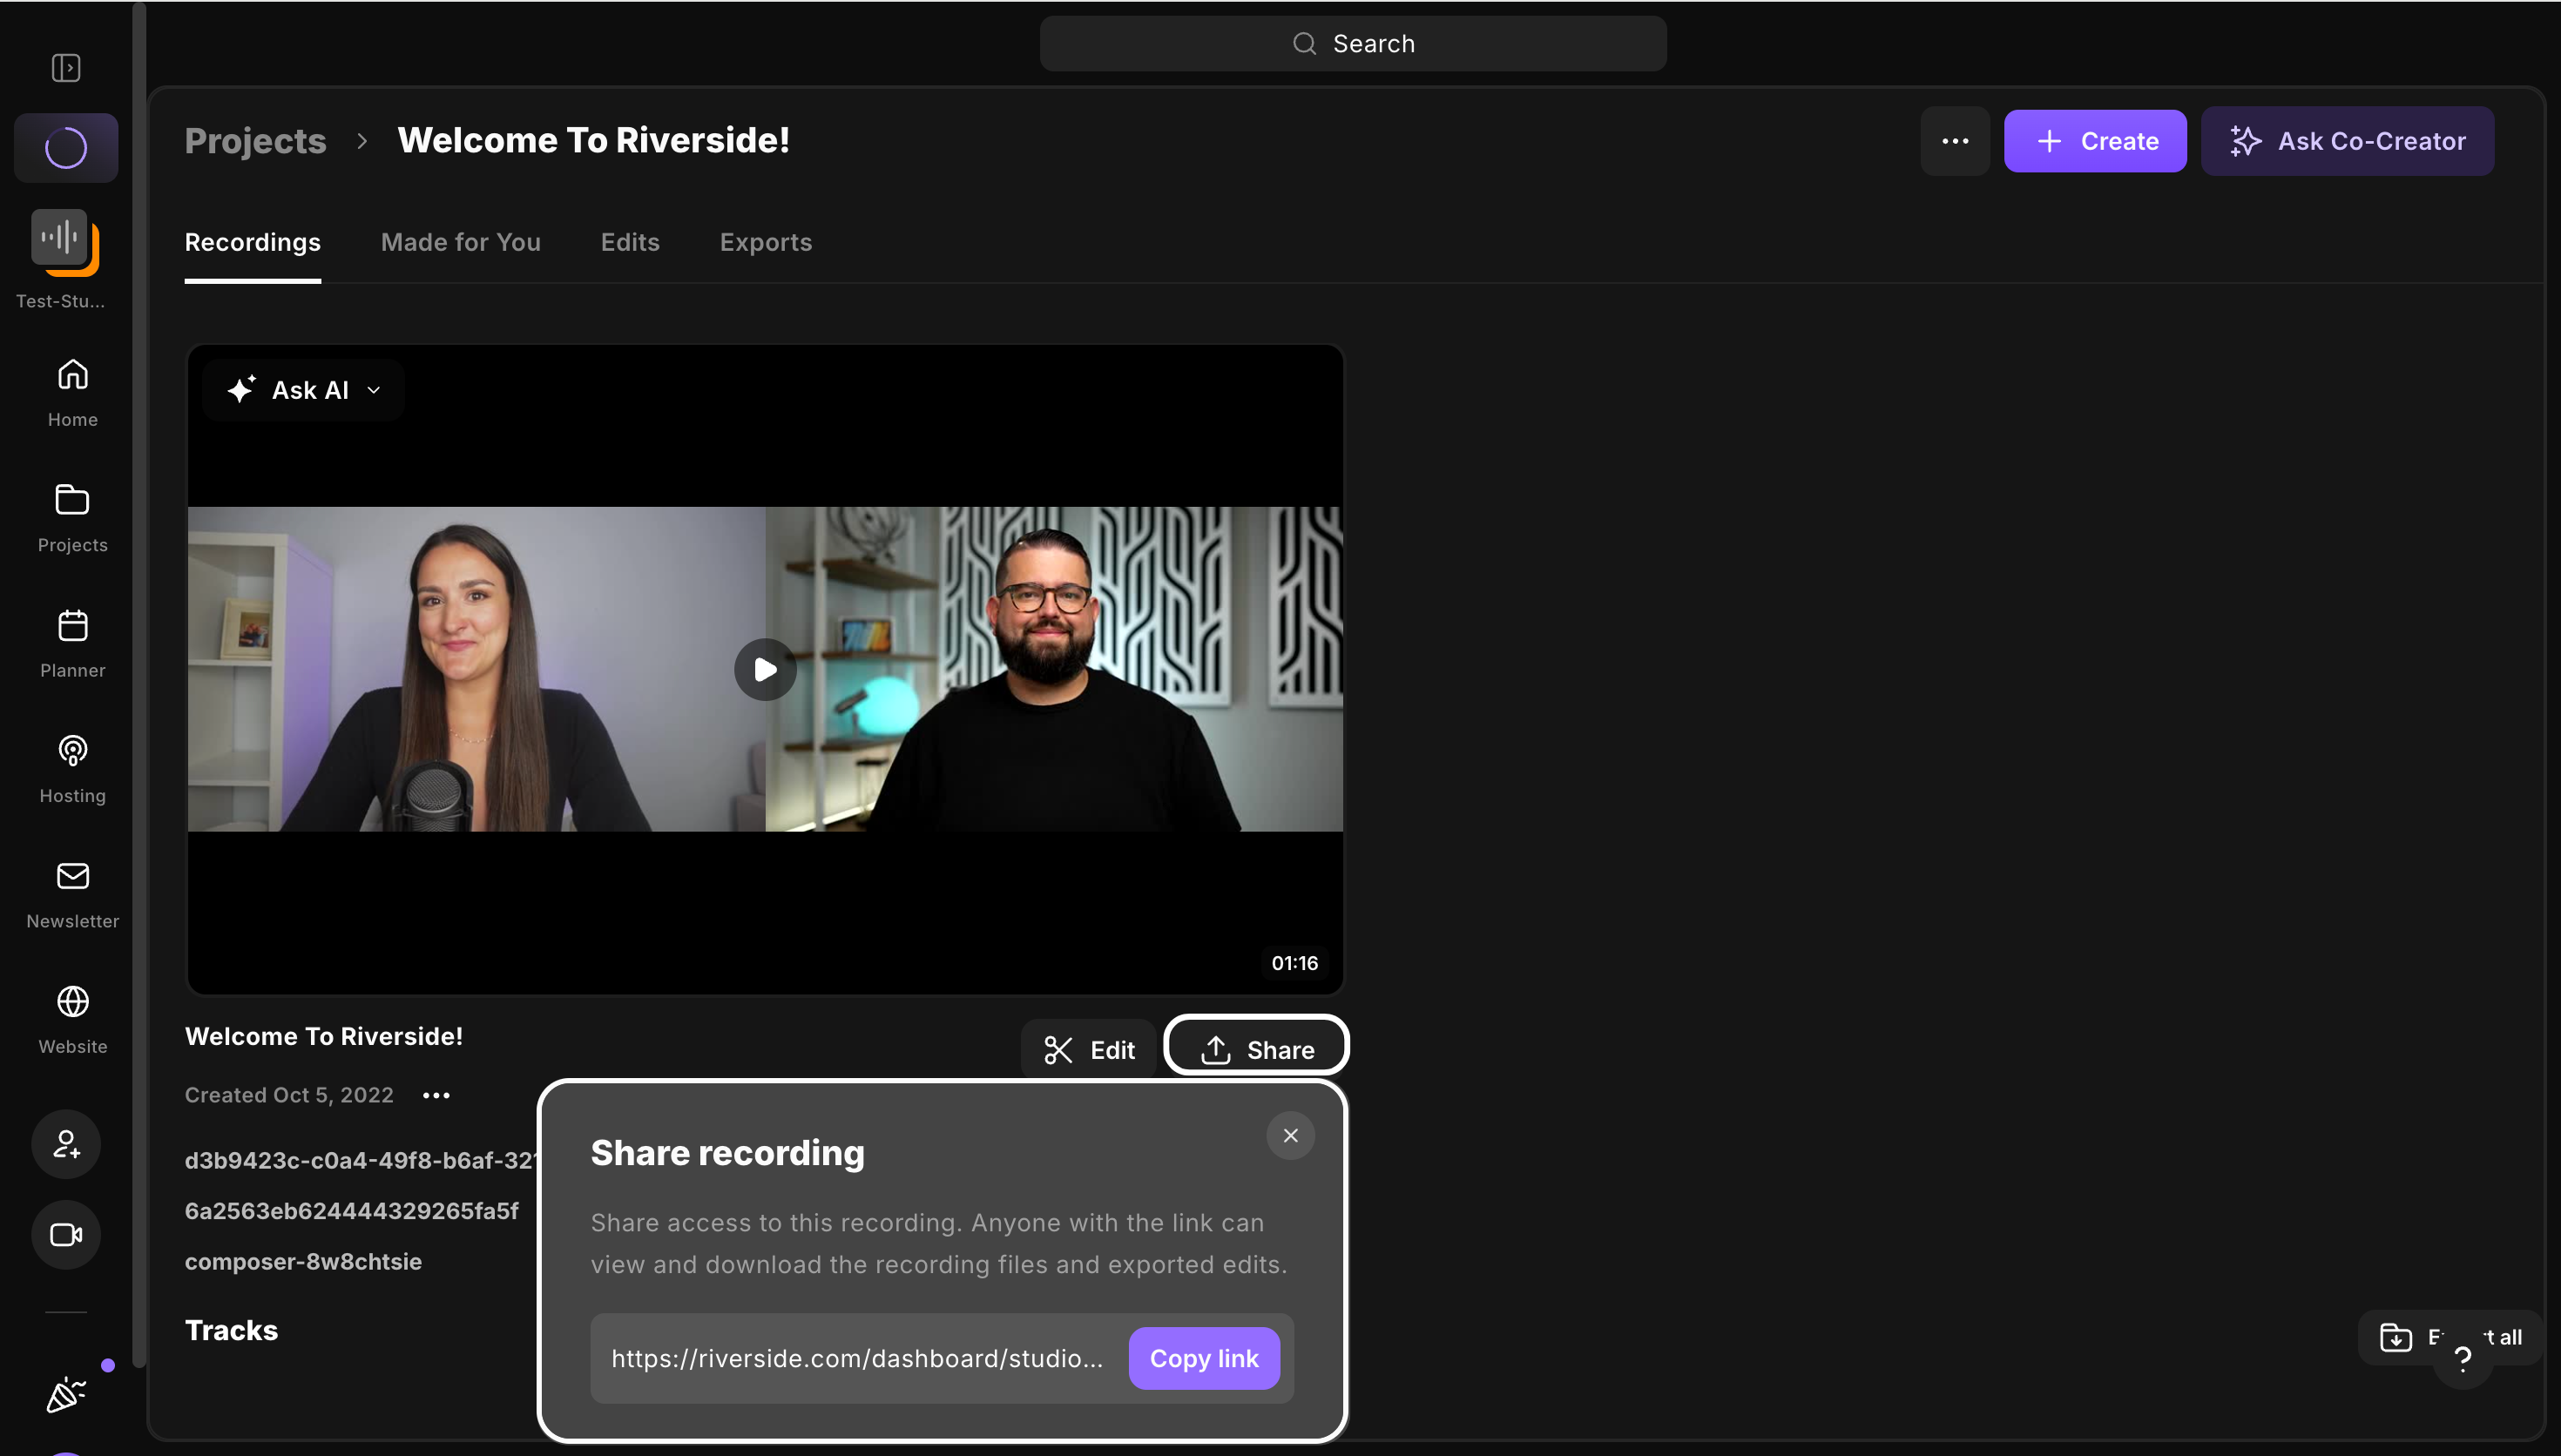
Task: Click the Copy link button
Action: click(x=1204, y=1358)
